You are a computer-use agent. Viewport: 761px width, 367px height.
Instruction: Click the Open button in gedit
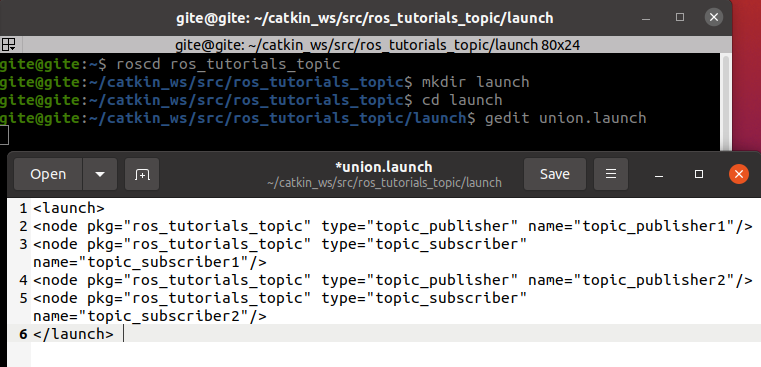pos(48,174)
